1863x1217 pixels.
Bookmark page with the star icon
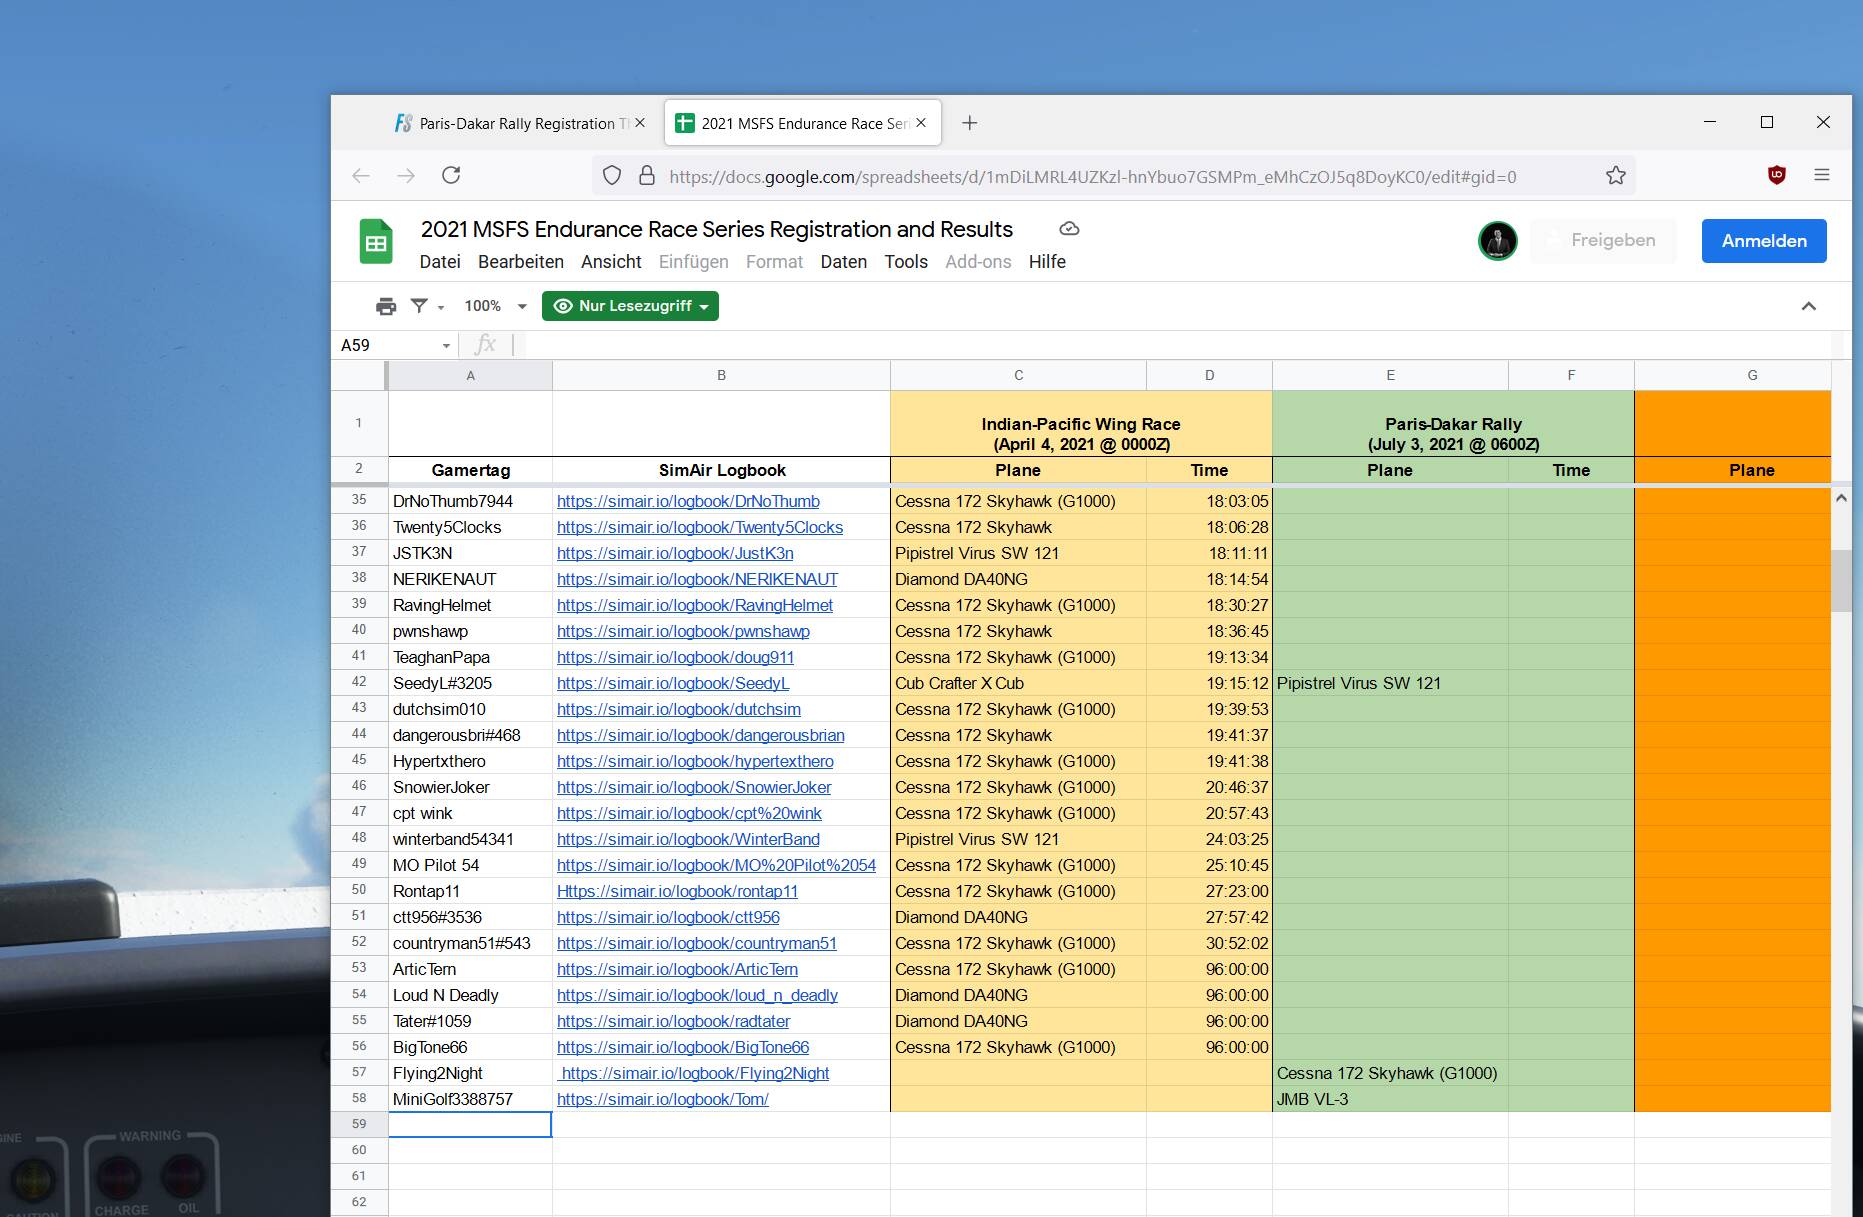[1615, 176]
